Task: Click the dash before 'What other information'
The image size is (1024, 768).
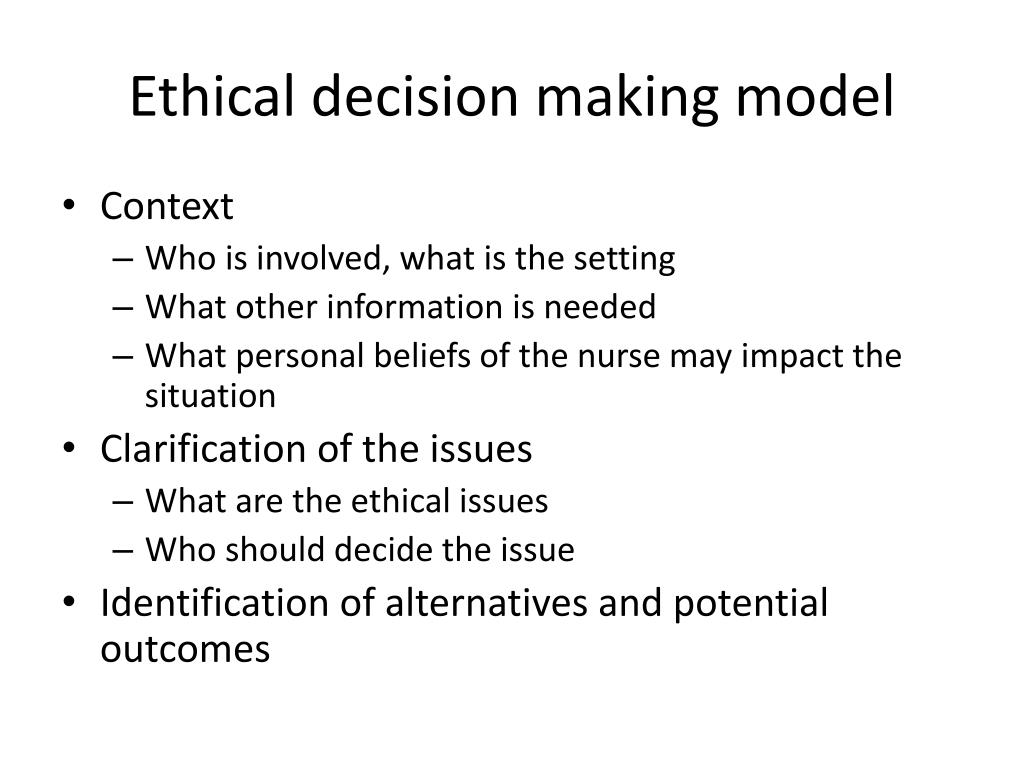Action: [123, 308]
